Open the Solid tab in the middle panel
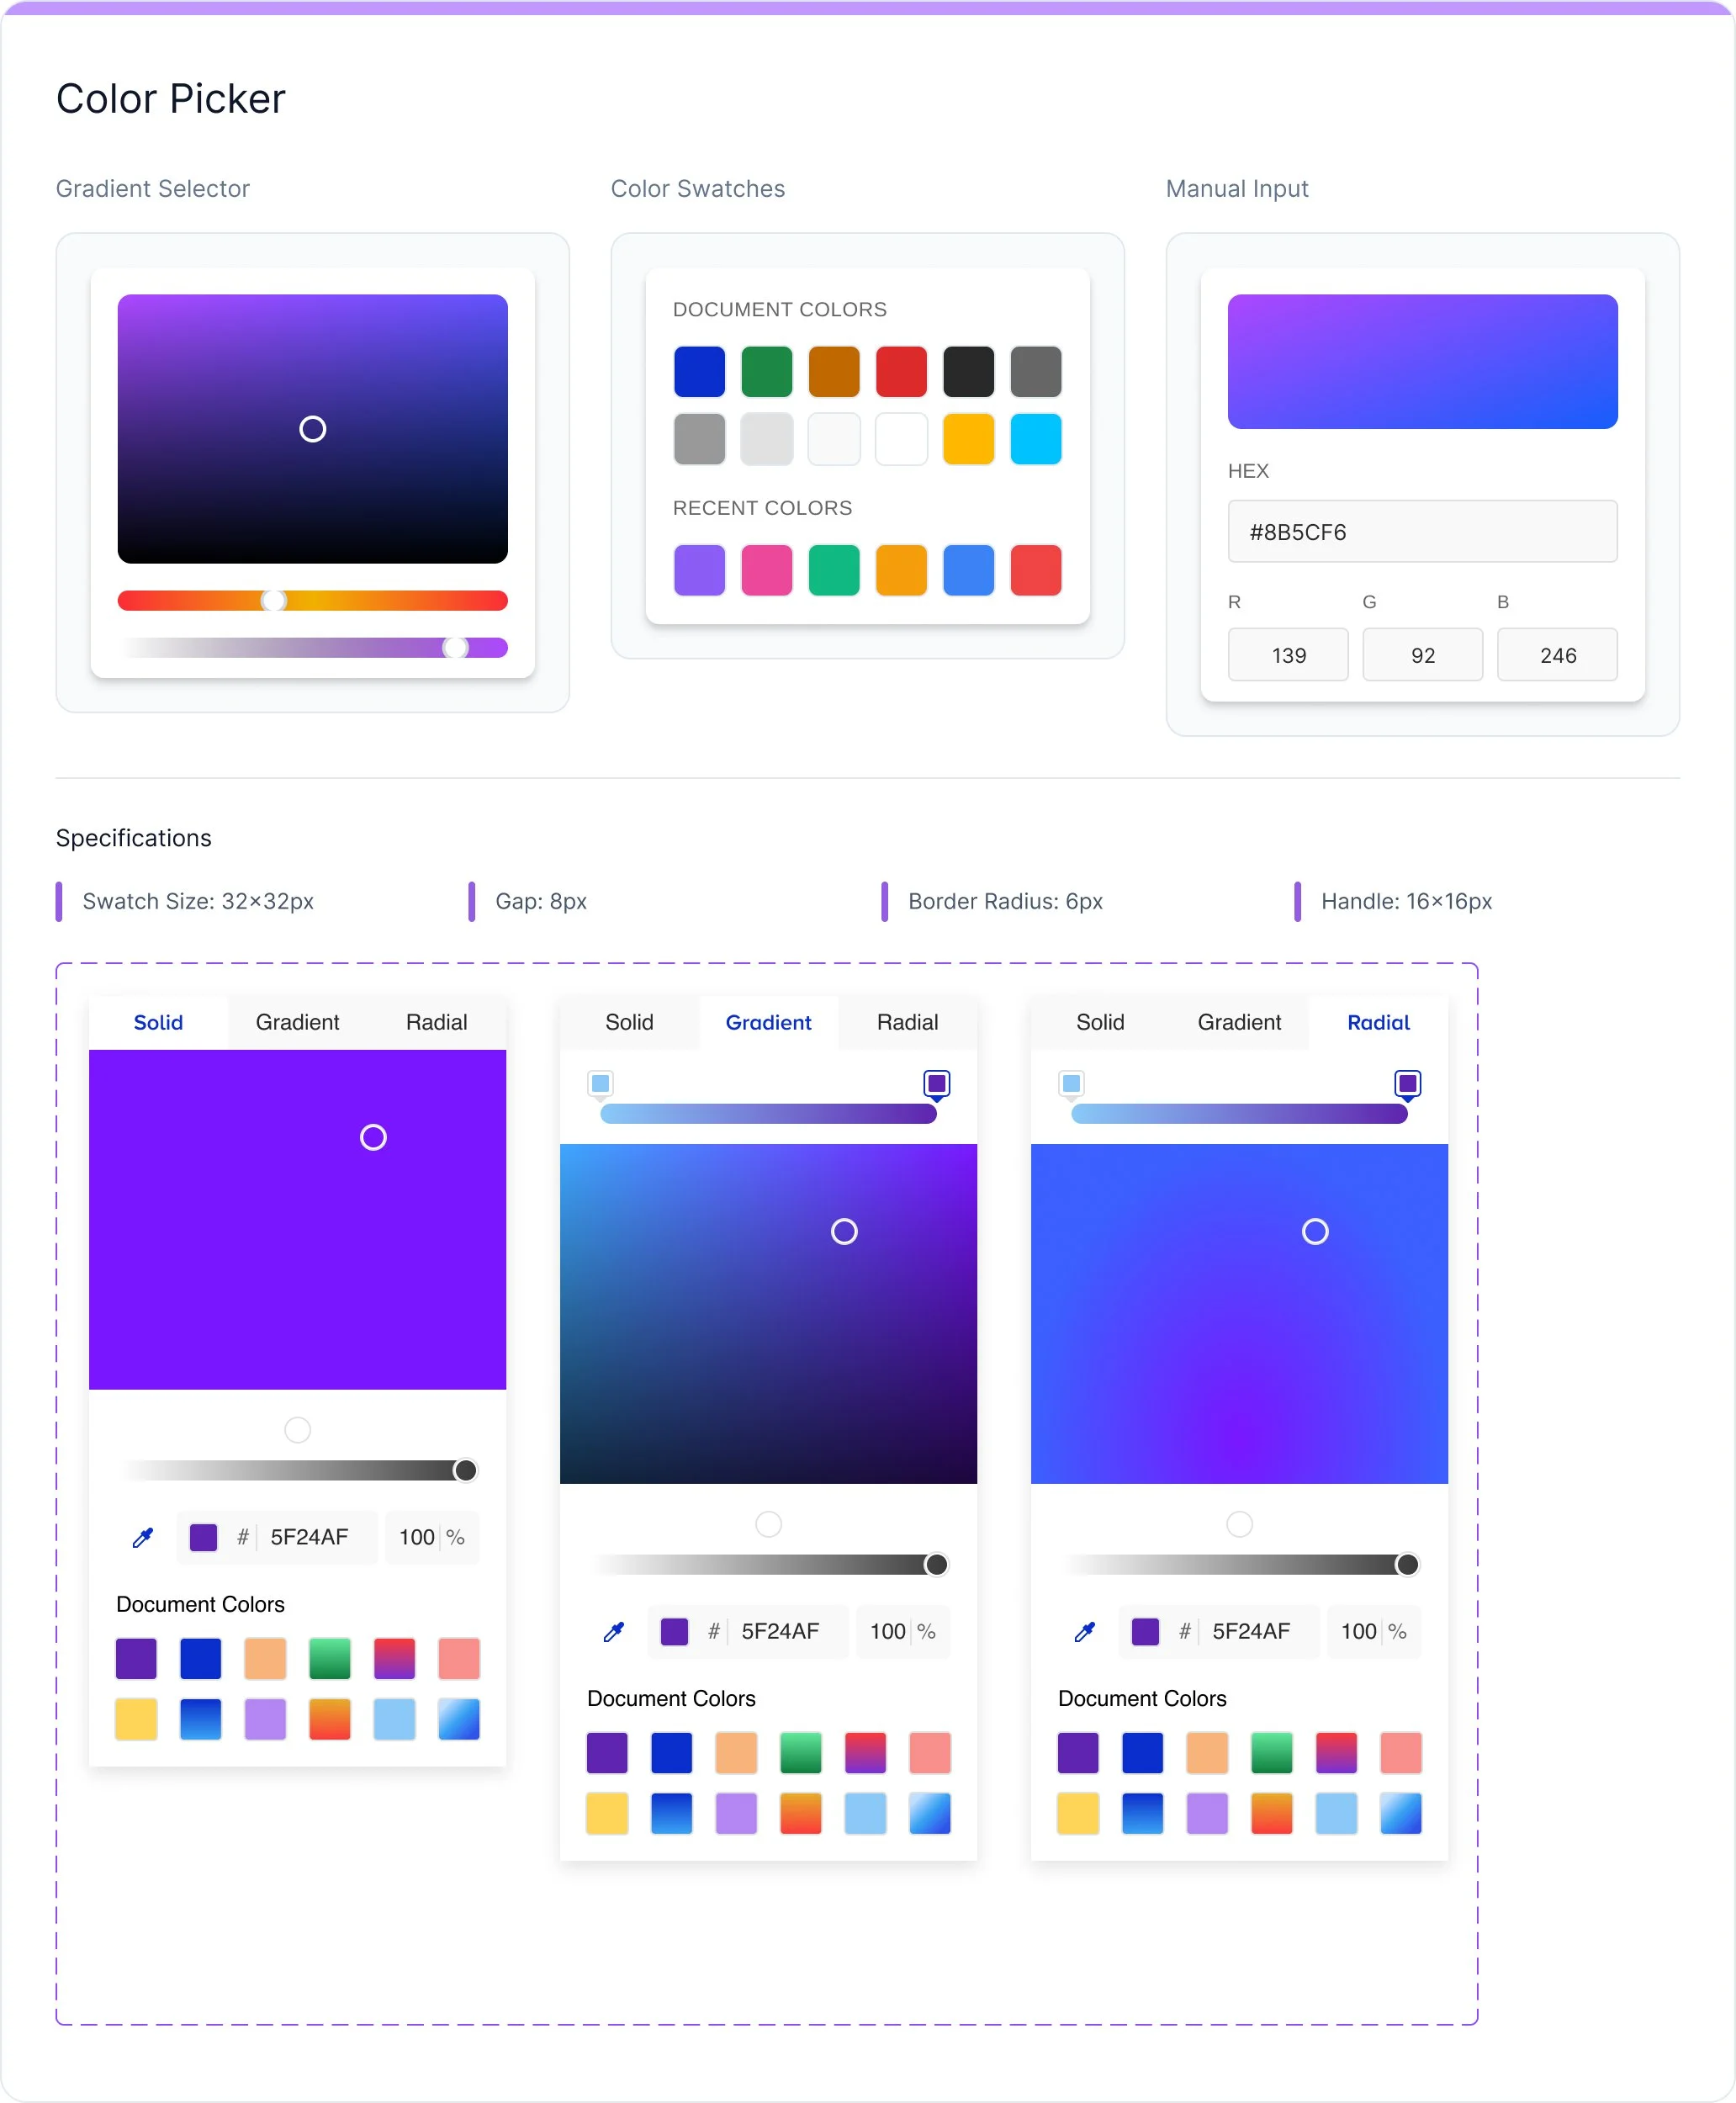This screenshot has width=1736, height=2103. 629,1022
